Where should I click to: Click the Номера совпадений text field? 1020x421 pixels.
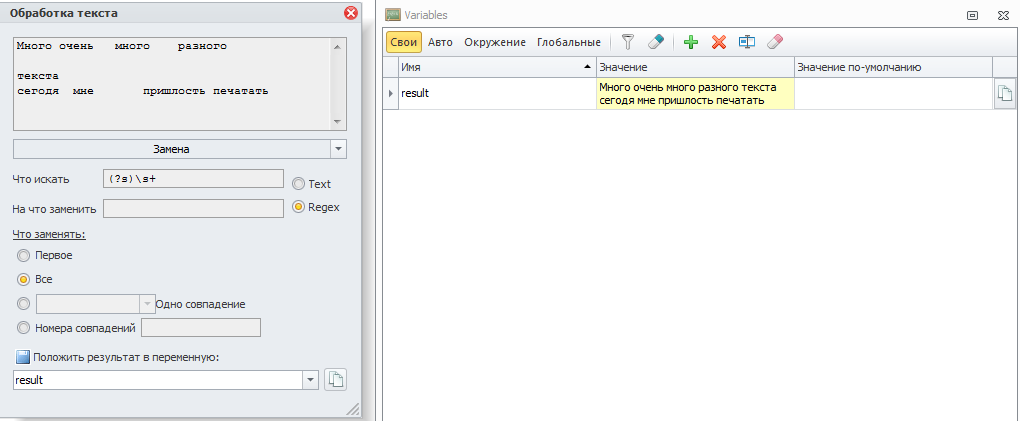(x=201, y=328)
